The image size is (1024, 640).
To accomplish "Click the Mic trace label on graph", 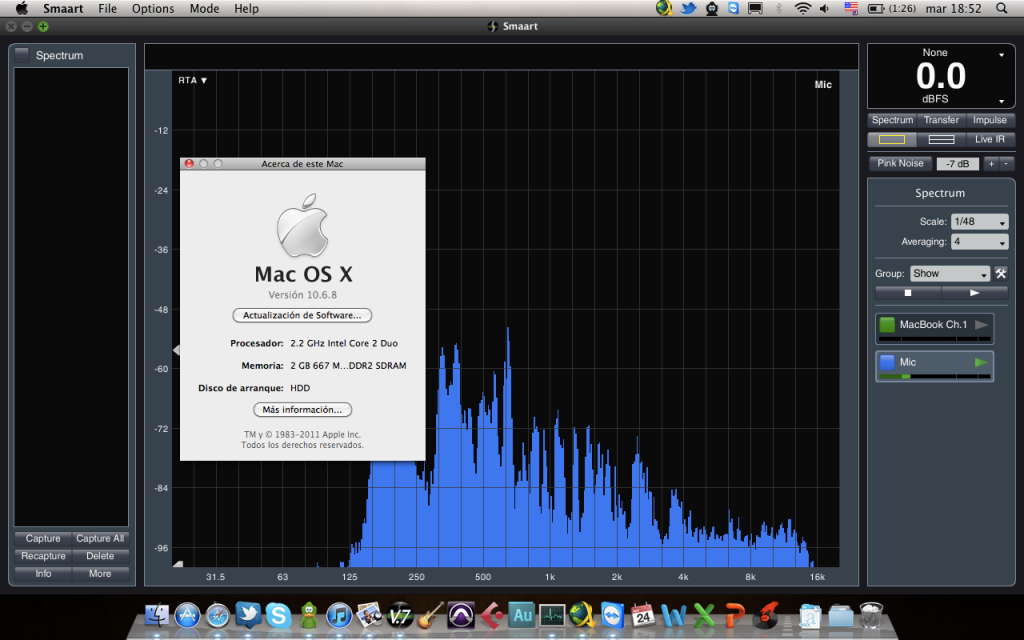I will (x=823, y=85).
